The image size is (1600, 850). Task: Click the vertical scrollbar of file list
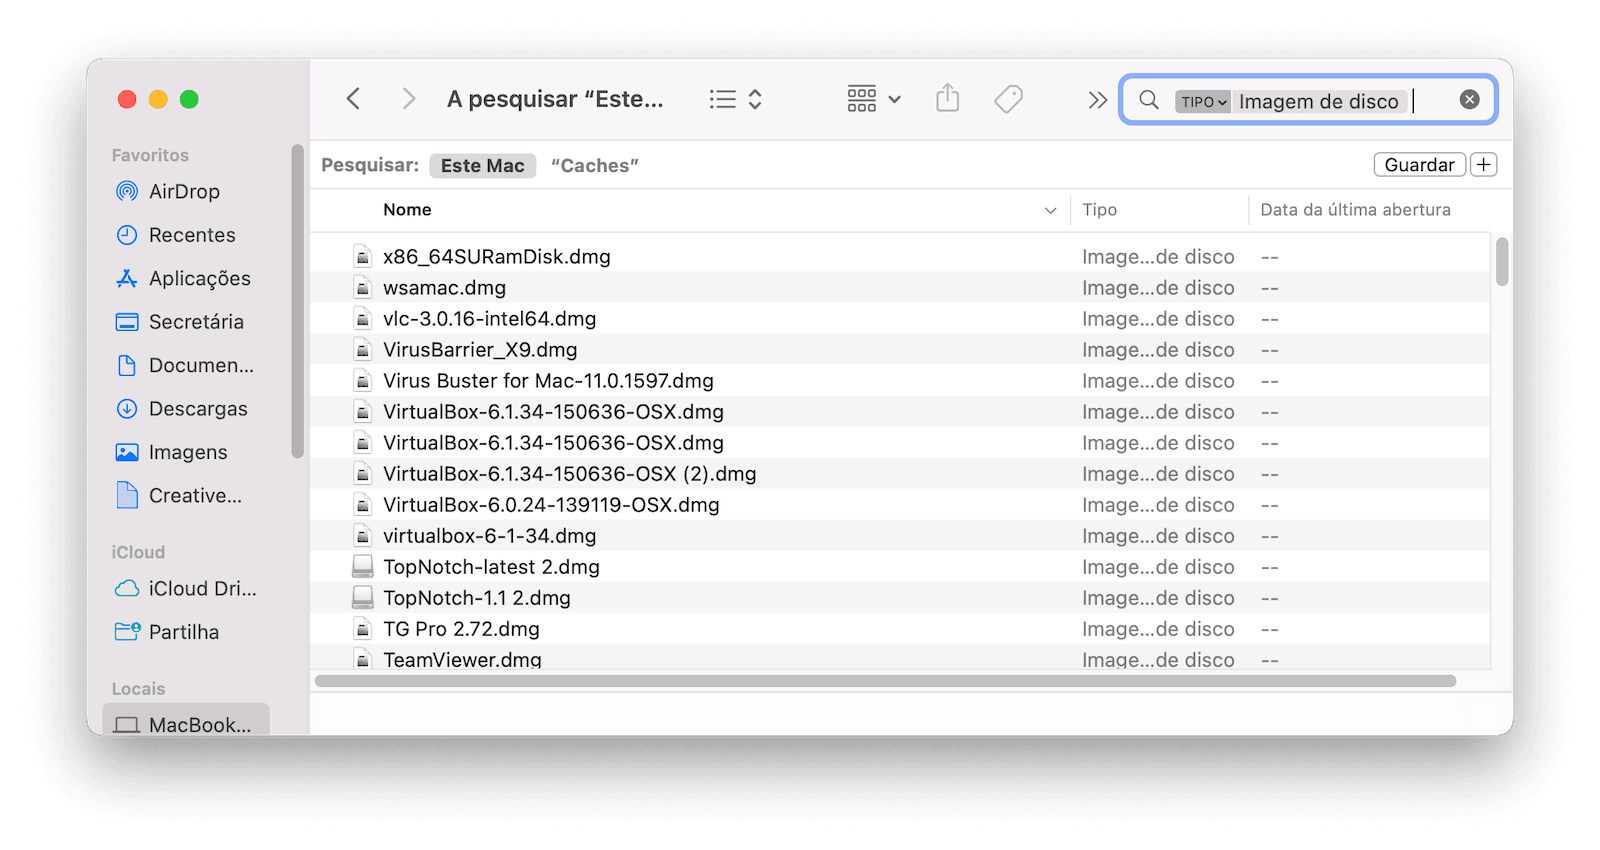[1502, 262]
